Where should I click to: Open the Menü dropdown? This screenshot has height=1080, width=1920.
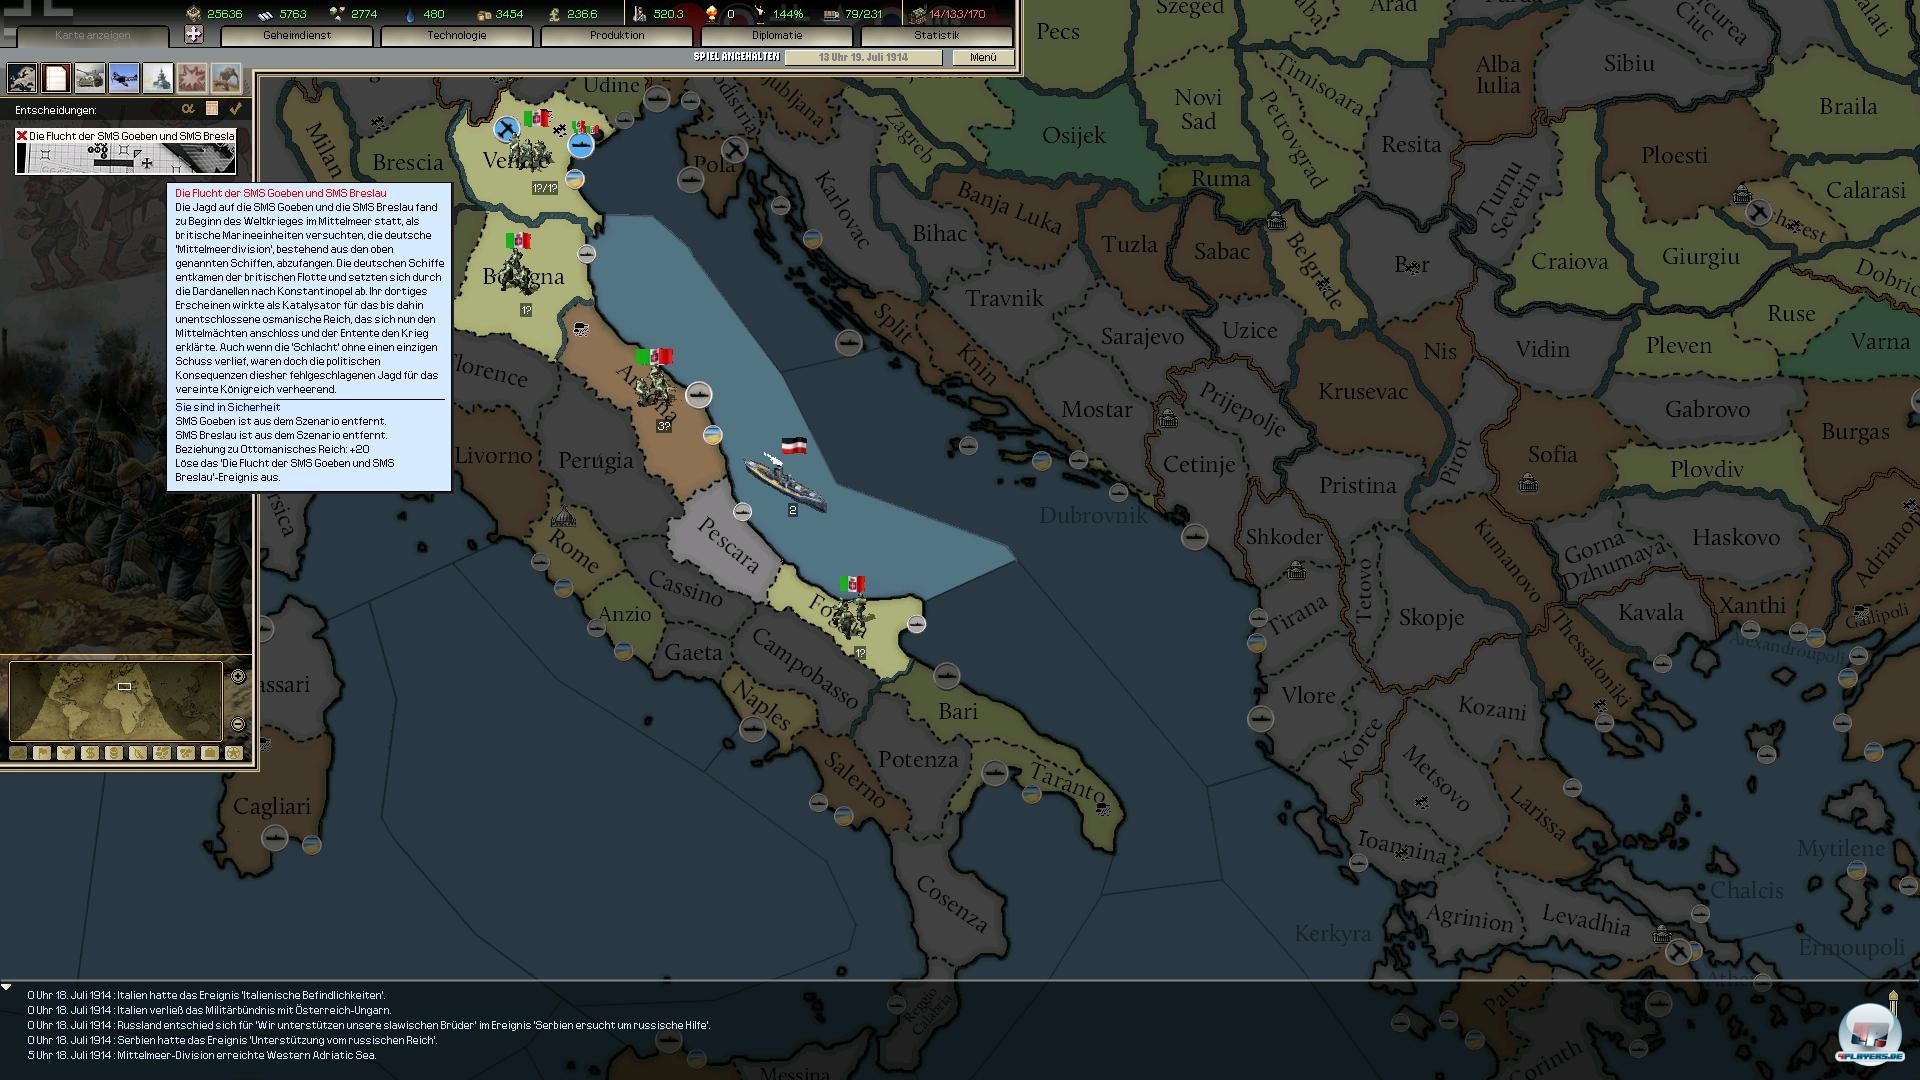coord(982,57)
